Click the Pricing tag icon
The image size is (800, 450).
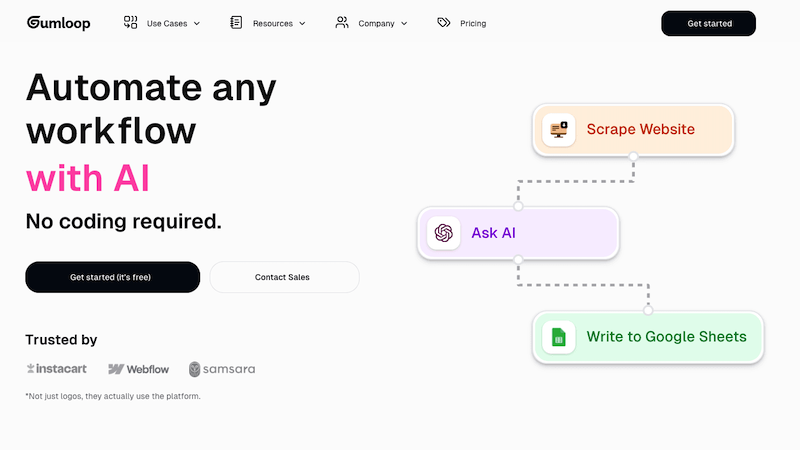click(x=444, y=22)
